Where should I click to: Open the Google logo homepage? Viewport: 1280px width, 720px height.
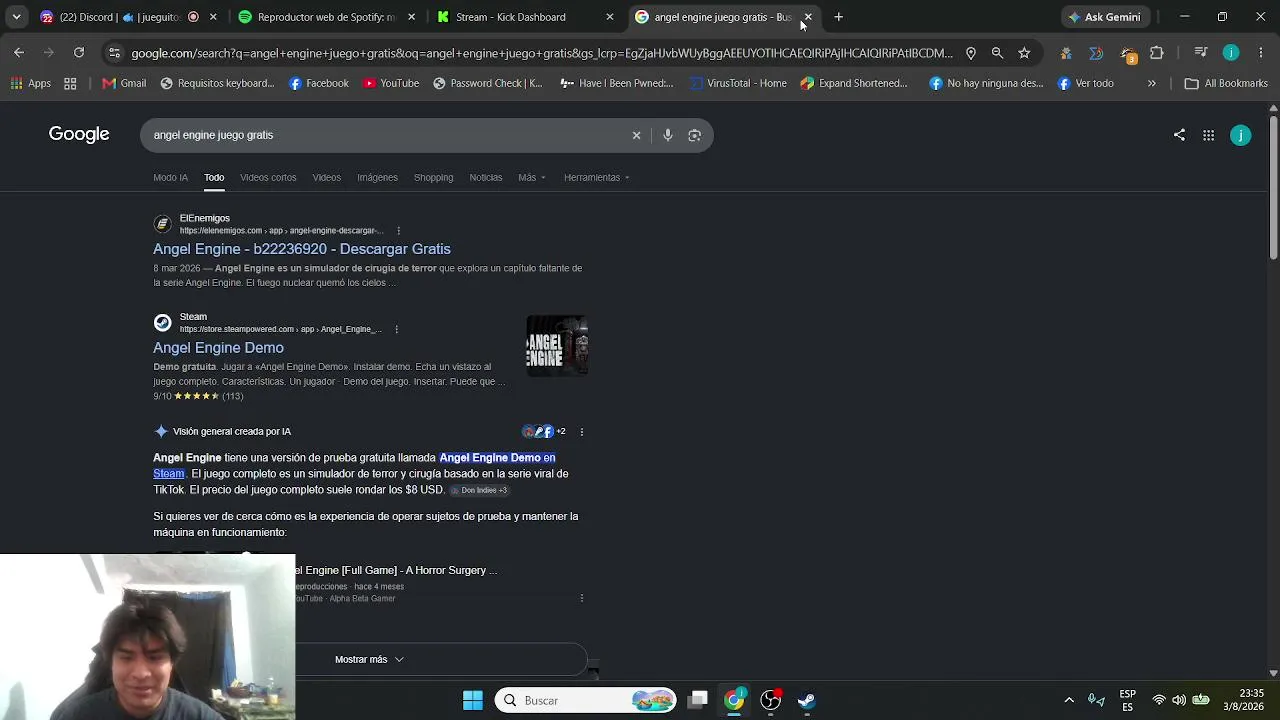pos(79,134)
